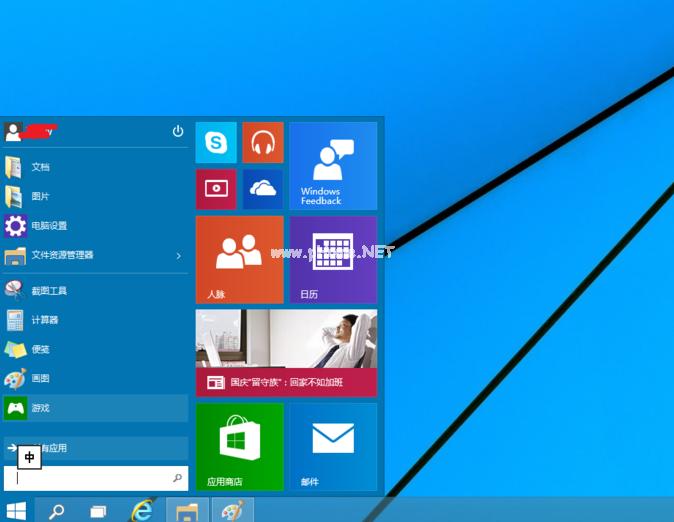
Task: Click the user account avatar
Action: (13, 132)
